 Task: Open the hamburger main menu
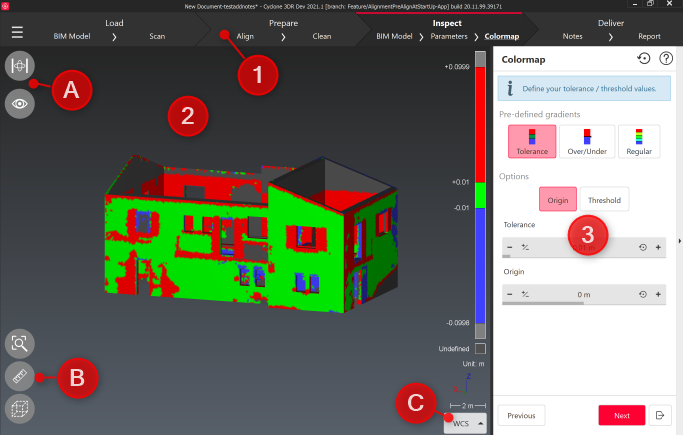17,31
